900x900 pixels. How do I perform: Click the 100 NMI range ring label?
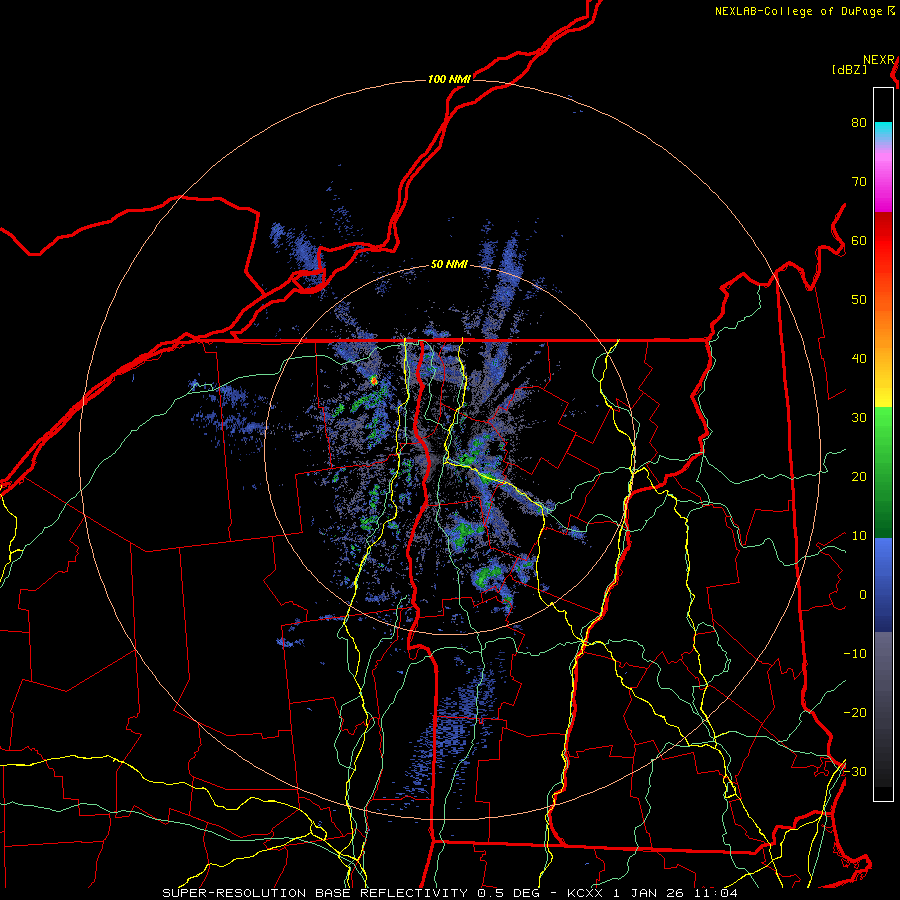(449, 79)
